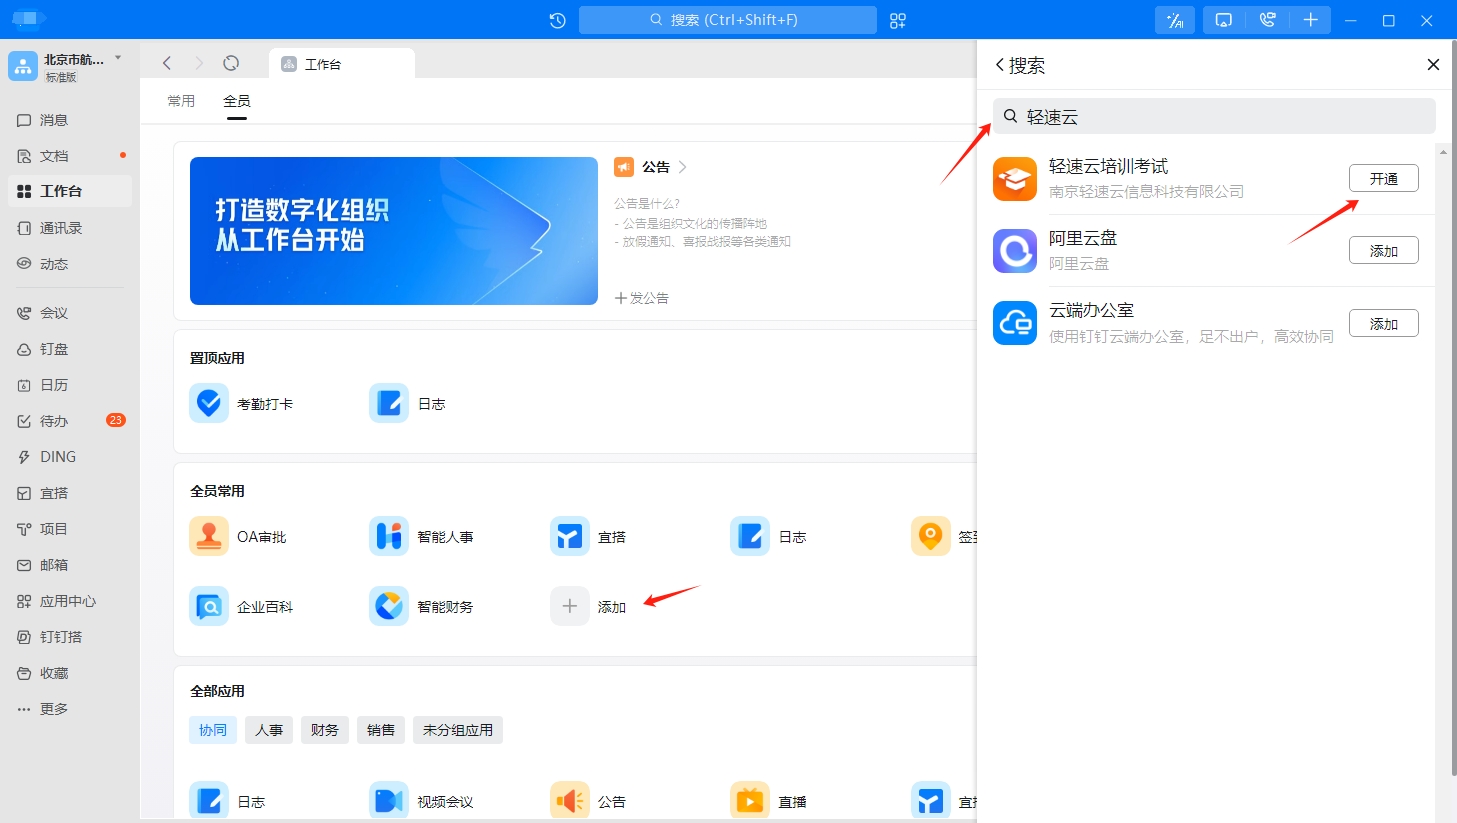1457x823 pixels.
Task: Click the 视频会议 video meeting icon
Action: (x=389, y=801)
